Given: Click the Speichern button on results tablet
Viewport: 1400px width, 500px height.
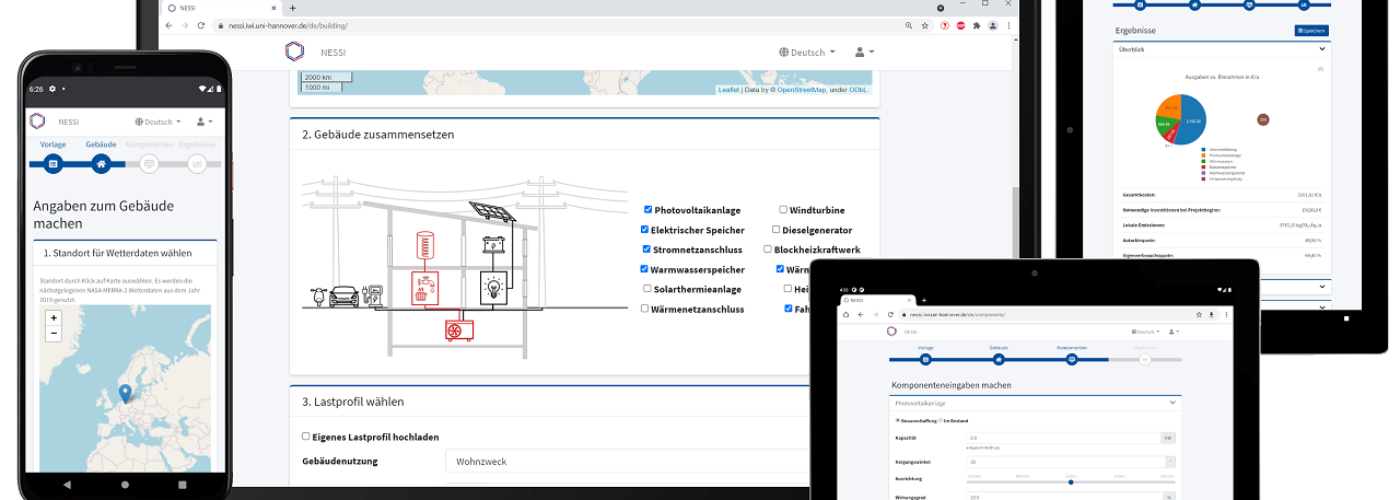Looking at the screenshot, I should click(1311, 31).
